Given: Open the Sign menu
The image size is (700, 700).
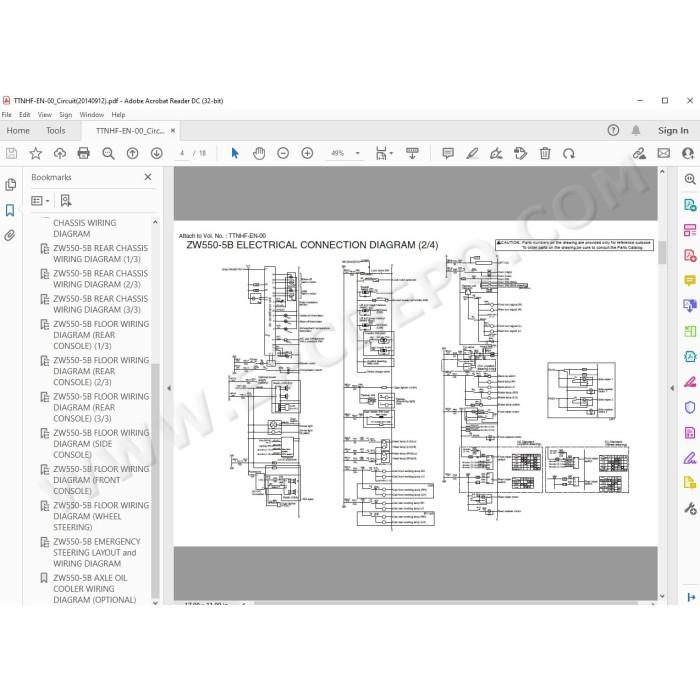Looking at the screenshot, I should click(66, 115).
